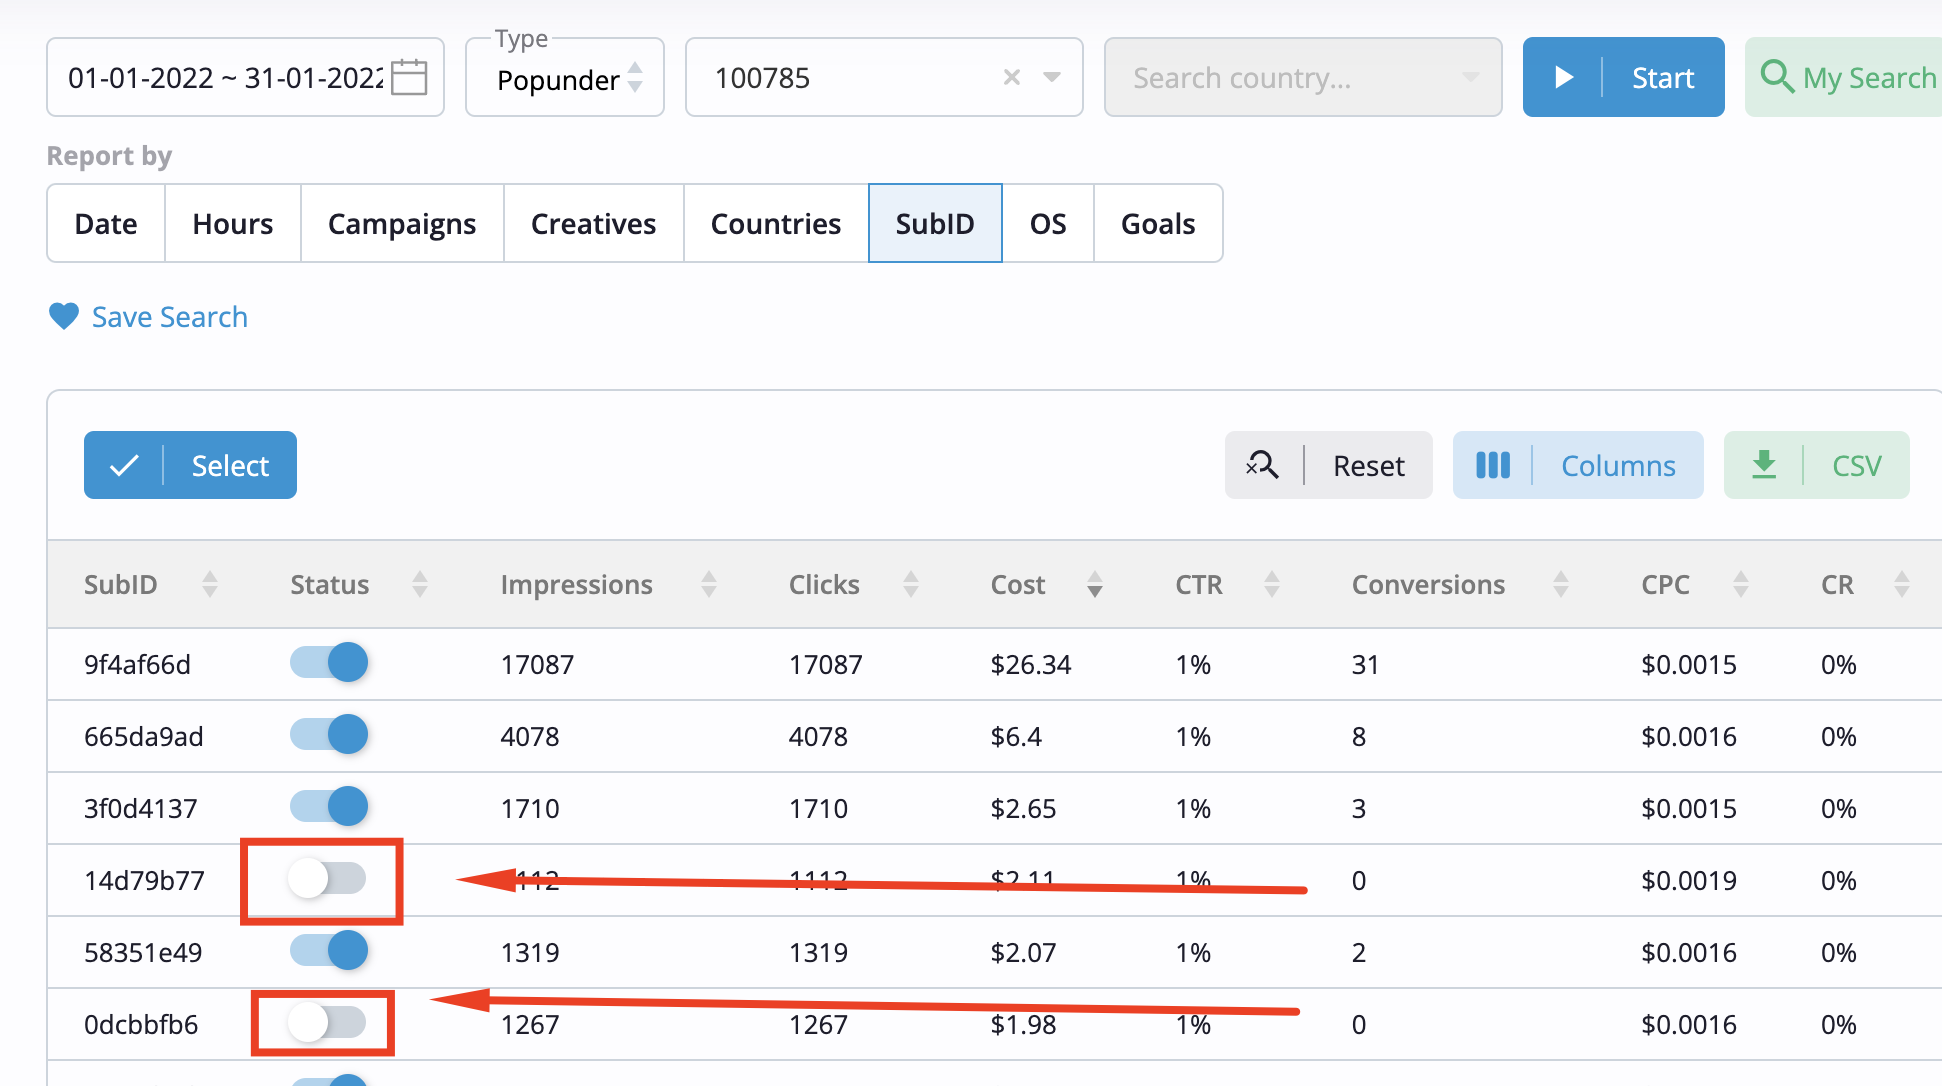Sort table by Conversions arrows
The height and width of the screenshot is (1086, 1942).
click(1560, 584)
